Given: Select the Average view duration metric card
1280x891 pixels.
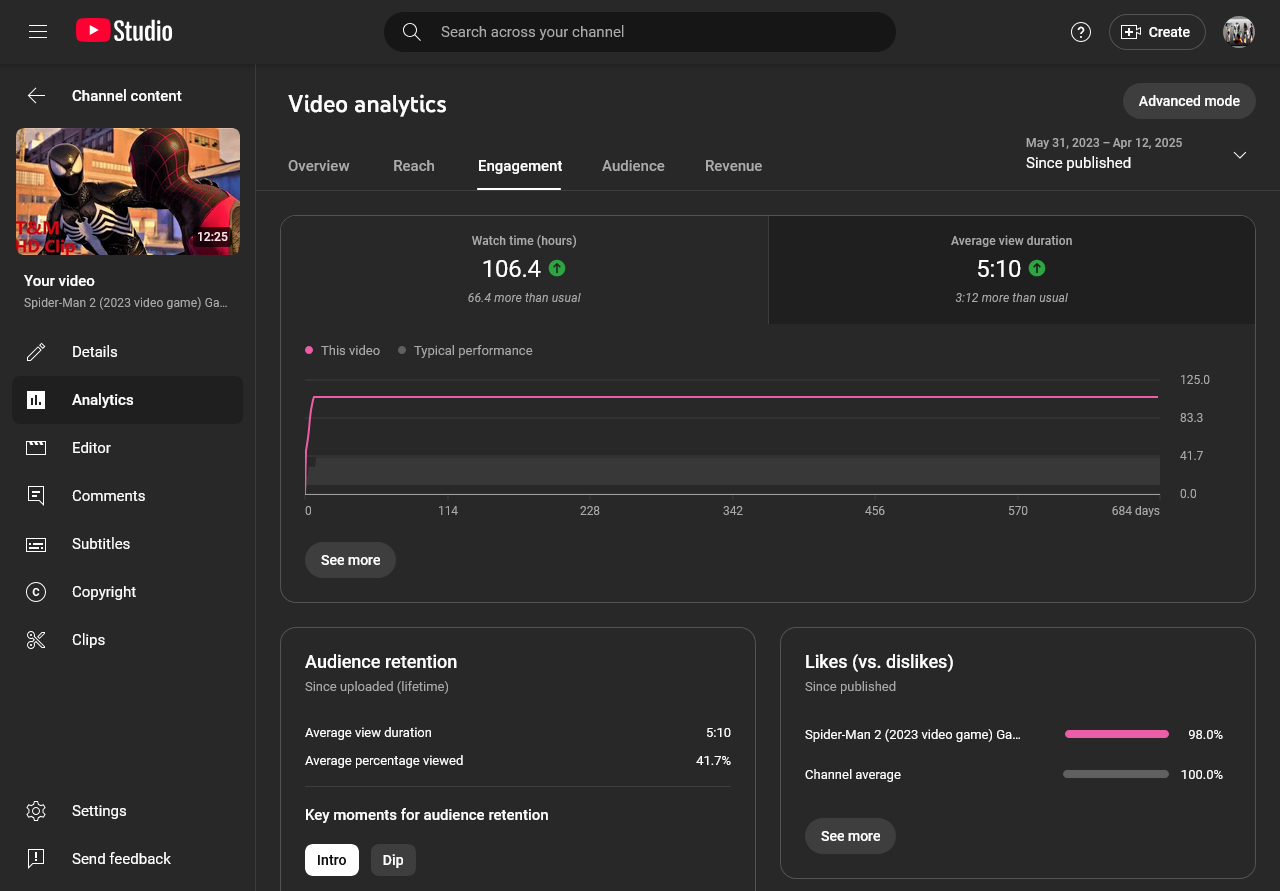Looking at the screenshot, I should click(1012, 270).
